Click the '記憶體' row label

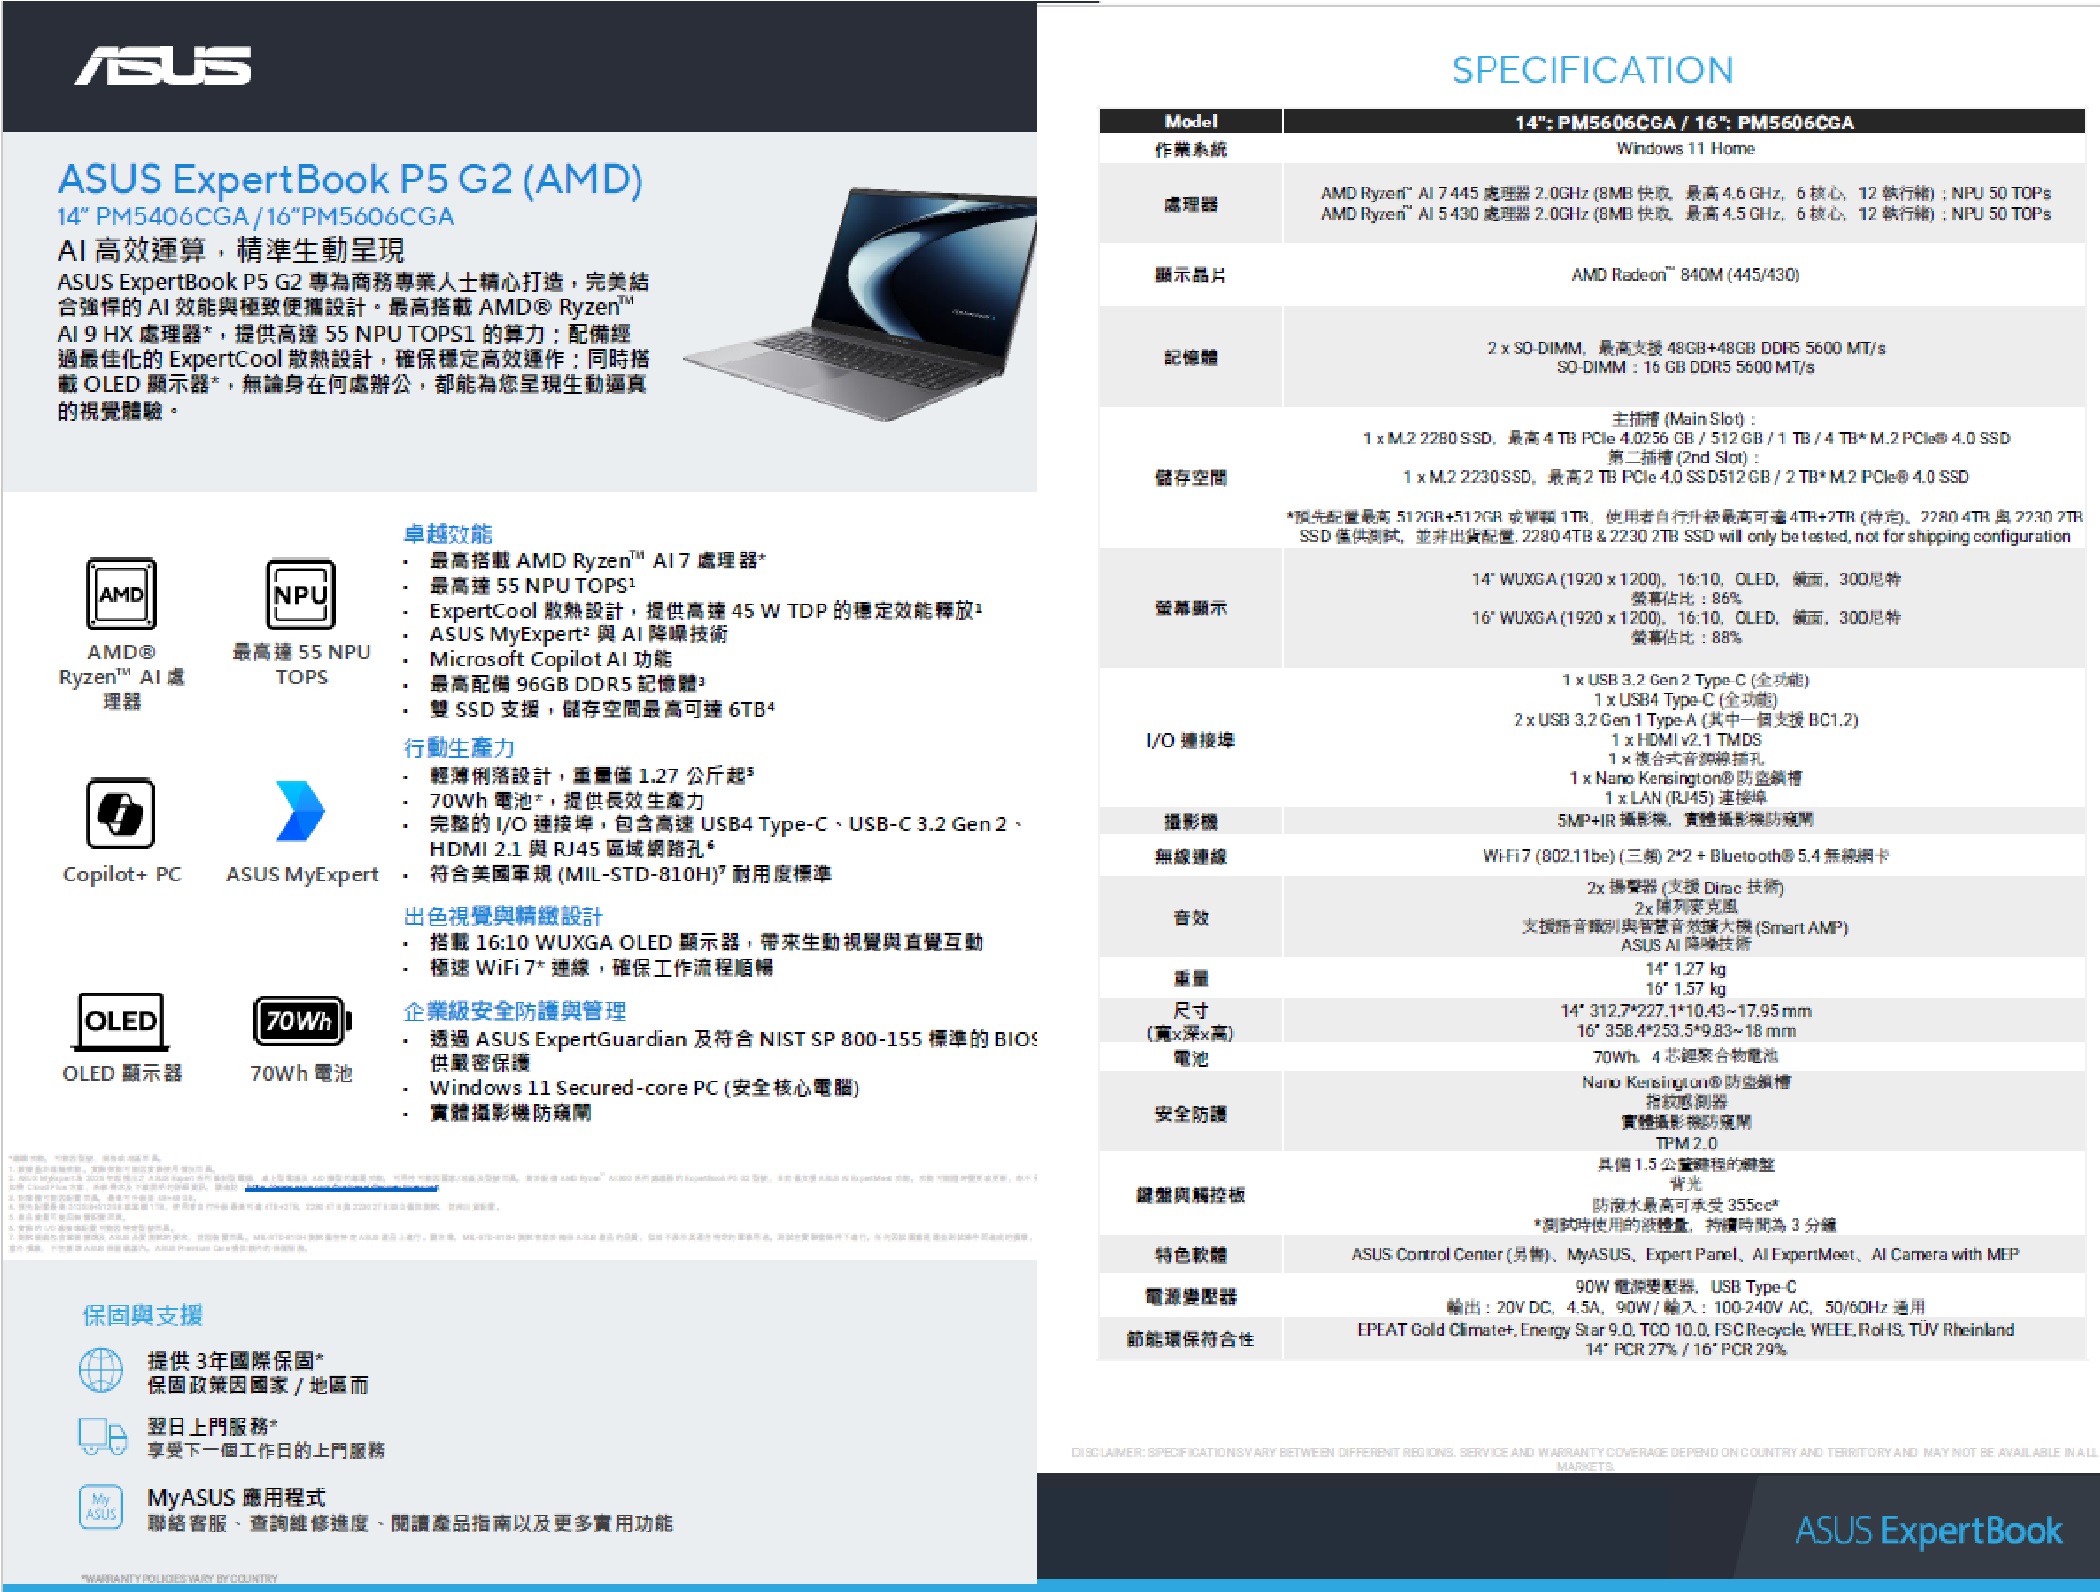(x=1191, y=357)
